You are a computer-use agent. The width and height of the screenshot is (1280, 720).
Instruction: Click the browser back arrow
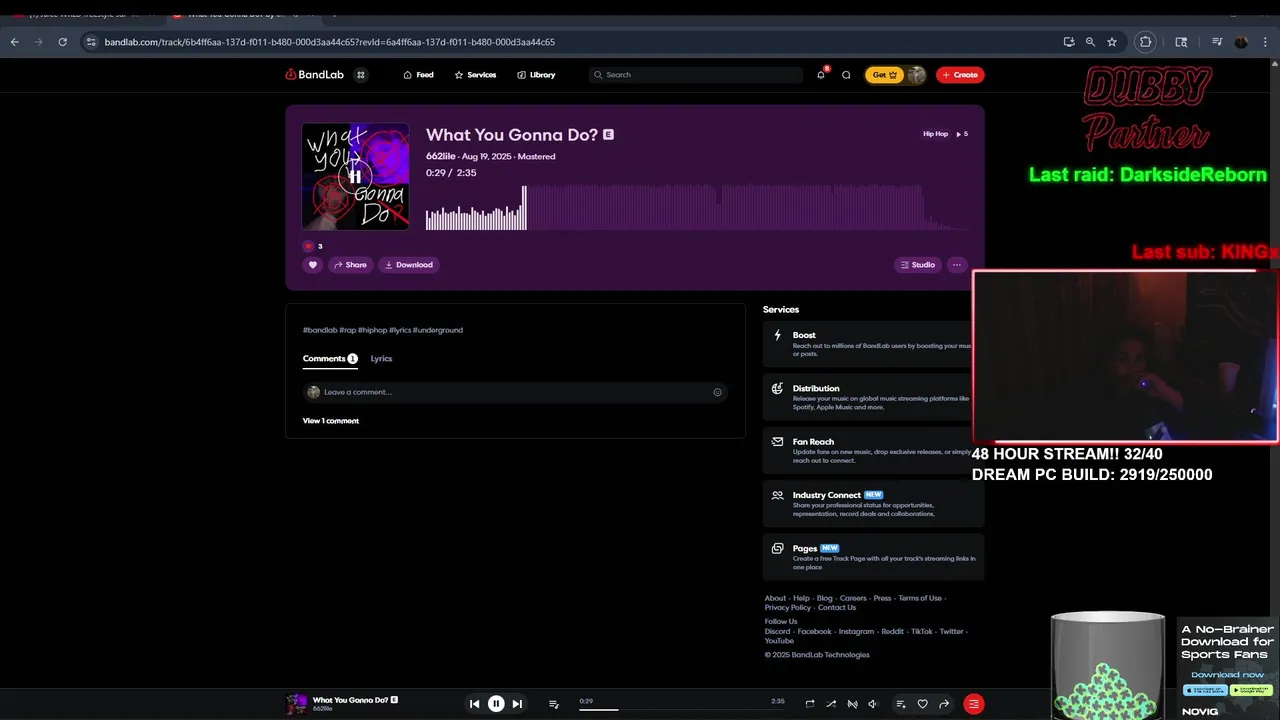point(14,42)
